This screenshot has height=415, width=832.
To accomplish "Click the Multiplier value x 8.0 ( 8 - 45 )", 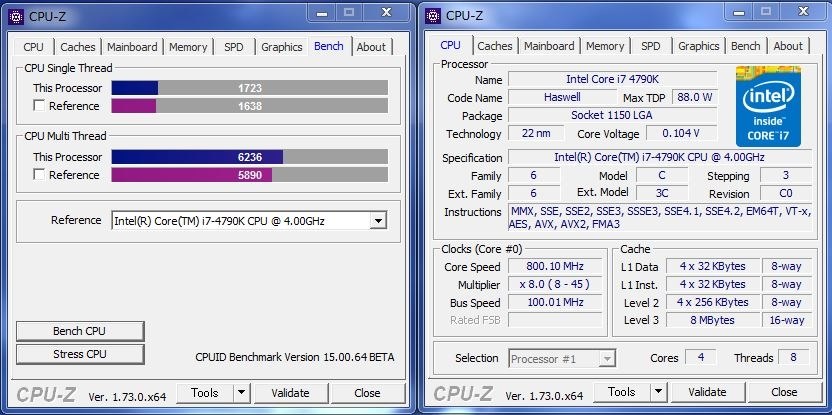I will tap(555, 284).
